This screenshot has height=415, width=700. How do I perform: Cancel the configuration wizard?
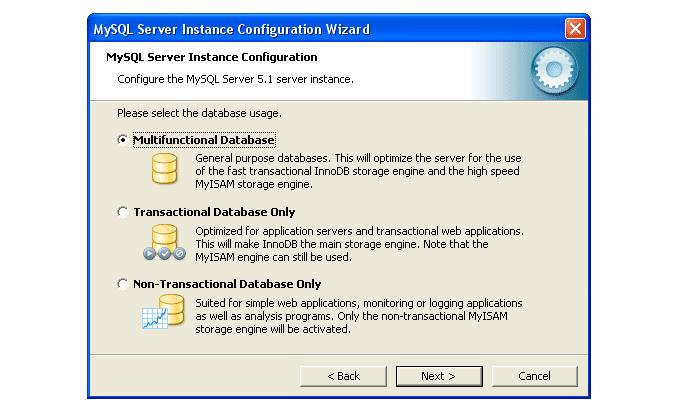click(534, 376)
